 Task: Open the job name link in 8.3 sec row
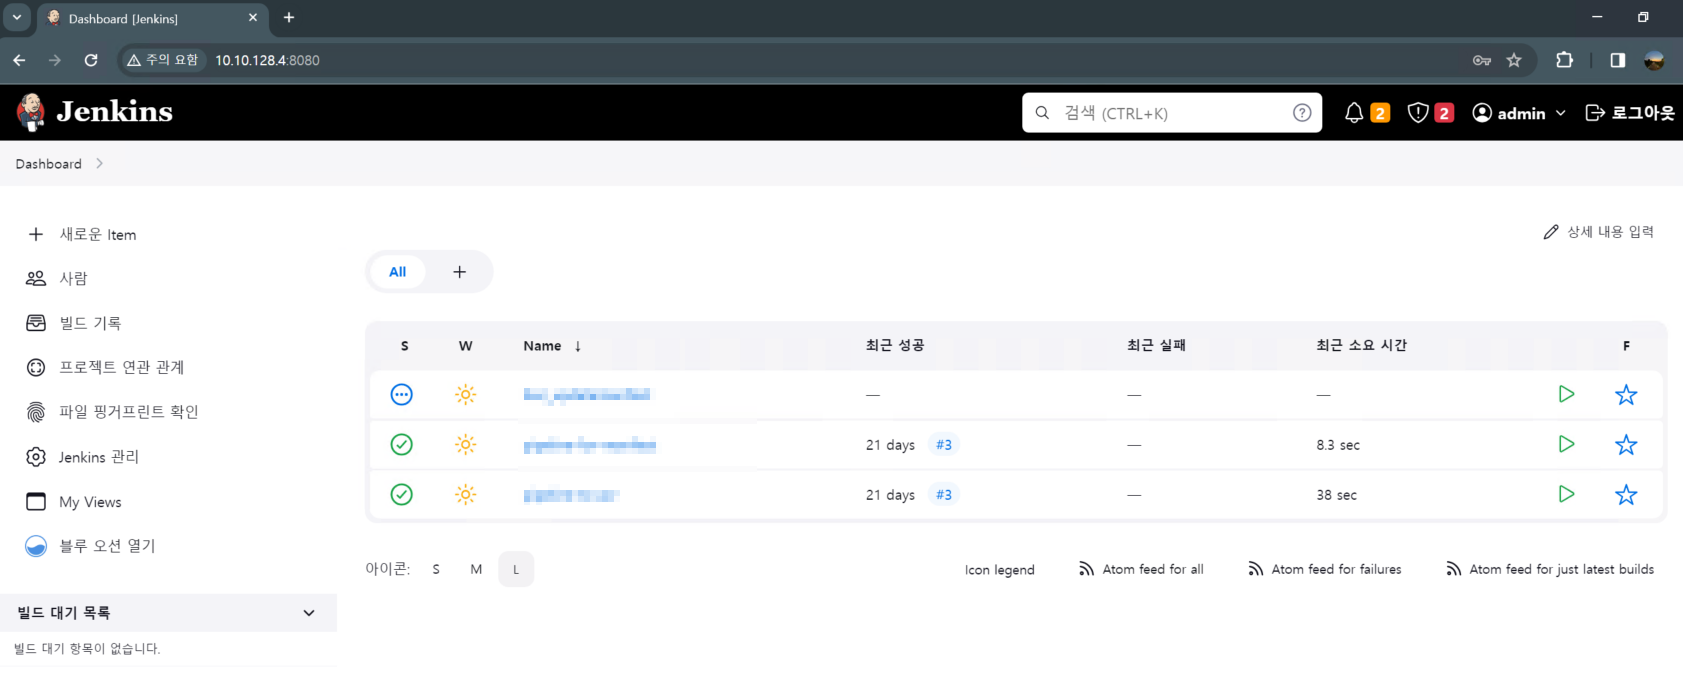pyautogui.click(x=590, y=445)
